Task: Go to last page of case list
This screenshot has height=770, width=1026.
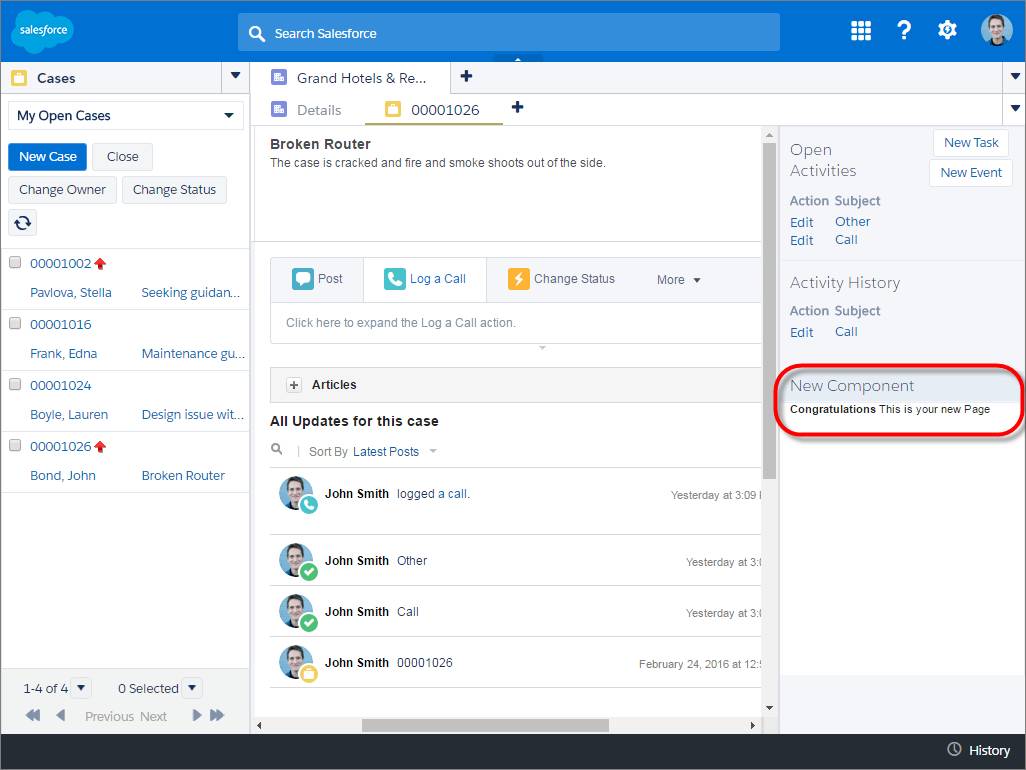Action: pyautogui.click(x=217, y=715)
